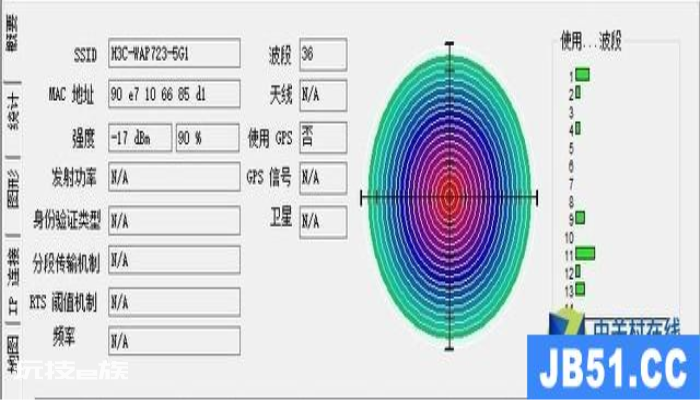Screen dimensions: 700x400
Task: Click the 使用 GPS label
Action: point(270,138)
